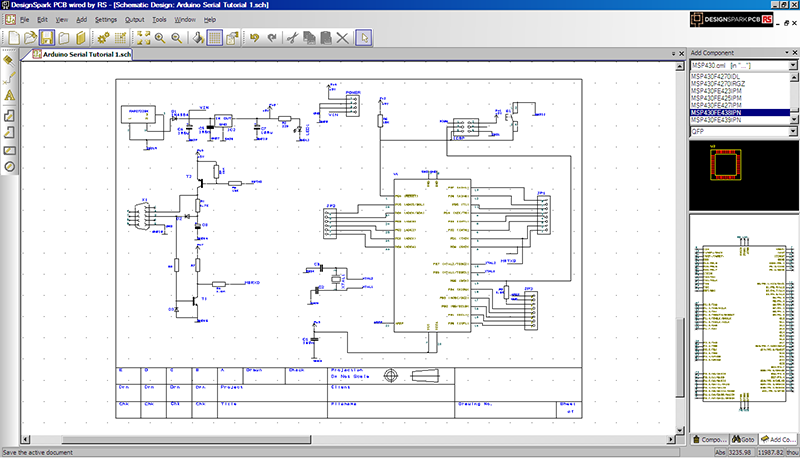Viewport: 800px width, 458px height.
Task: Click the Delete X icon in toolbar
Action: click(x=343, y=38)
